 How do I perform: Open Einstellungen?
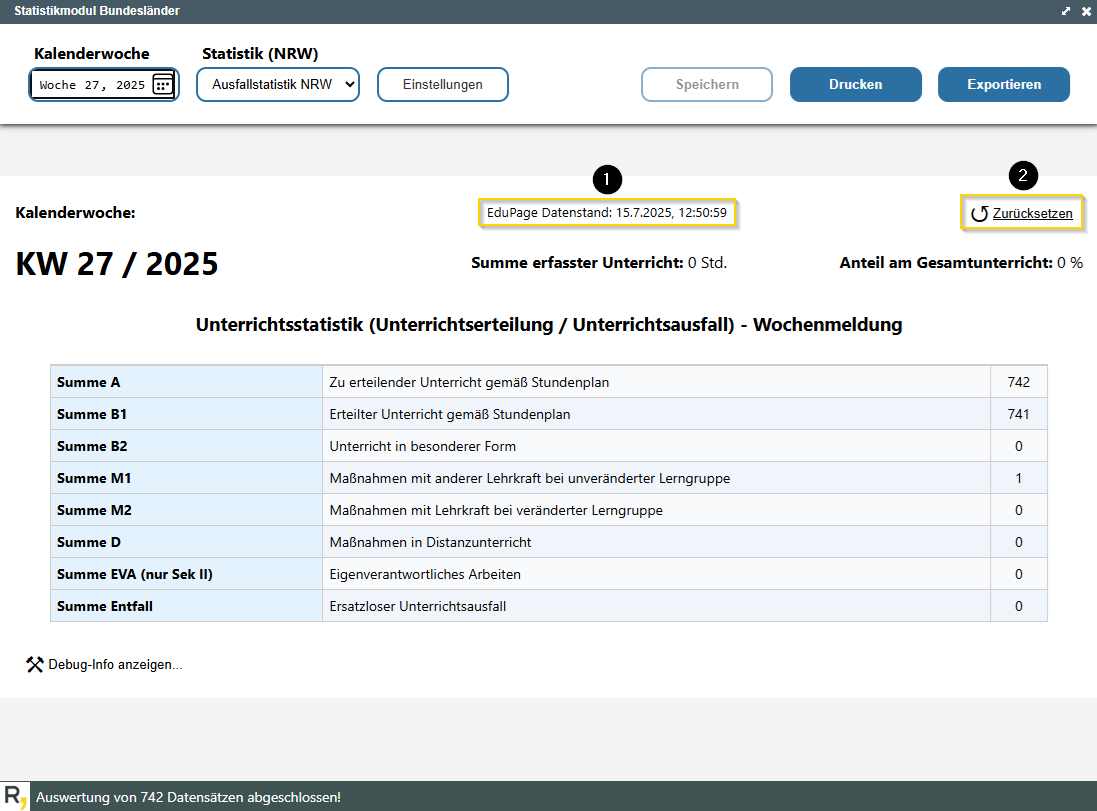443,85
